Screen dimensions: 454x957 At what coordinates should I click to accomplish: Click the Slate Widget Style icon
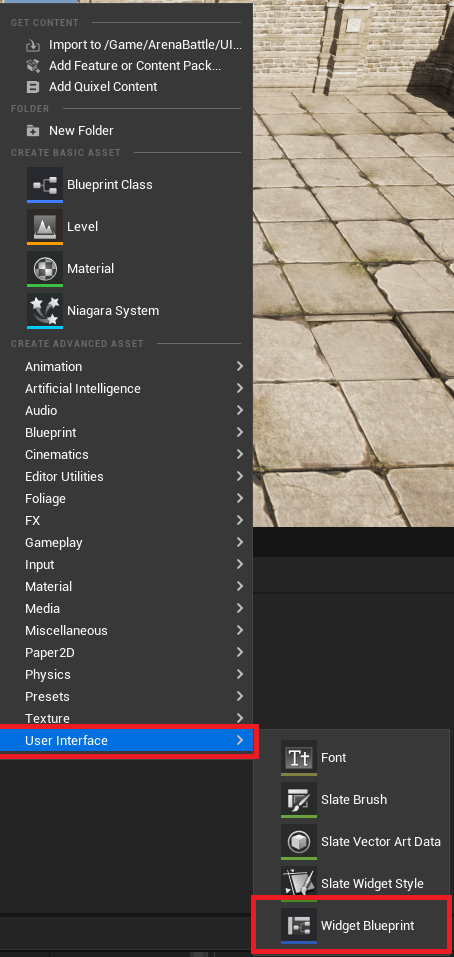(x=299, y=884)
